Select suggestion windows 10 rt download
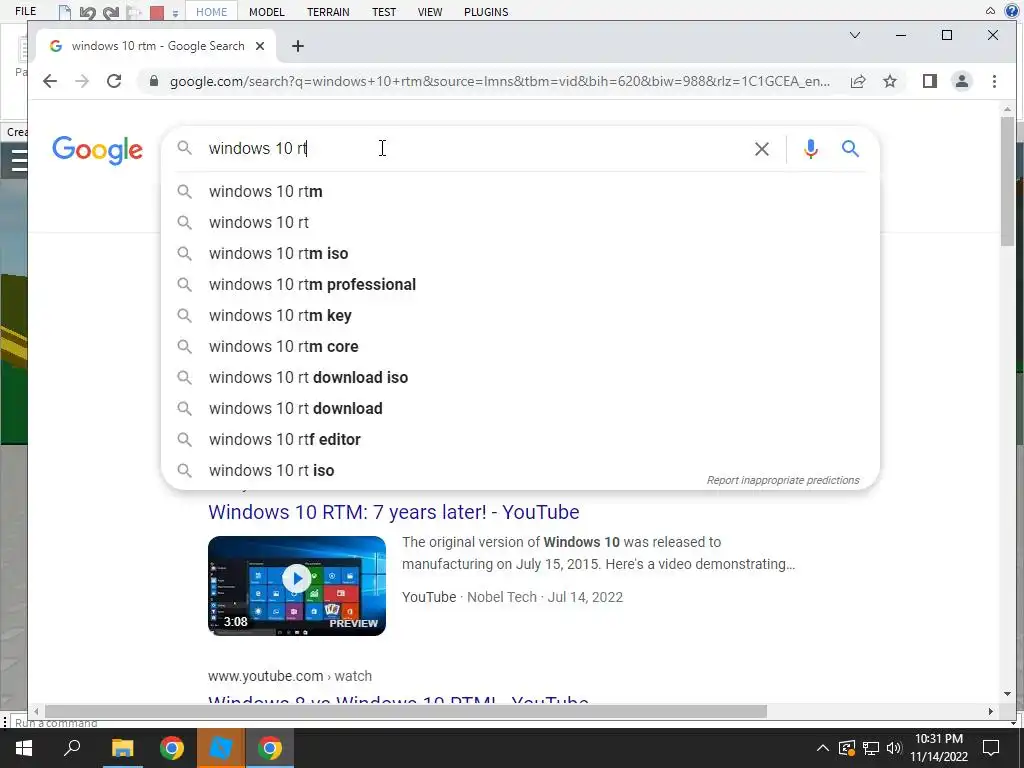Screen dimensions: 1024x768 click(520, 408)
